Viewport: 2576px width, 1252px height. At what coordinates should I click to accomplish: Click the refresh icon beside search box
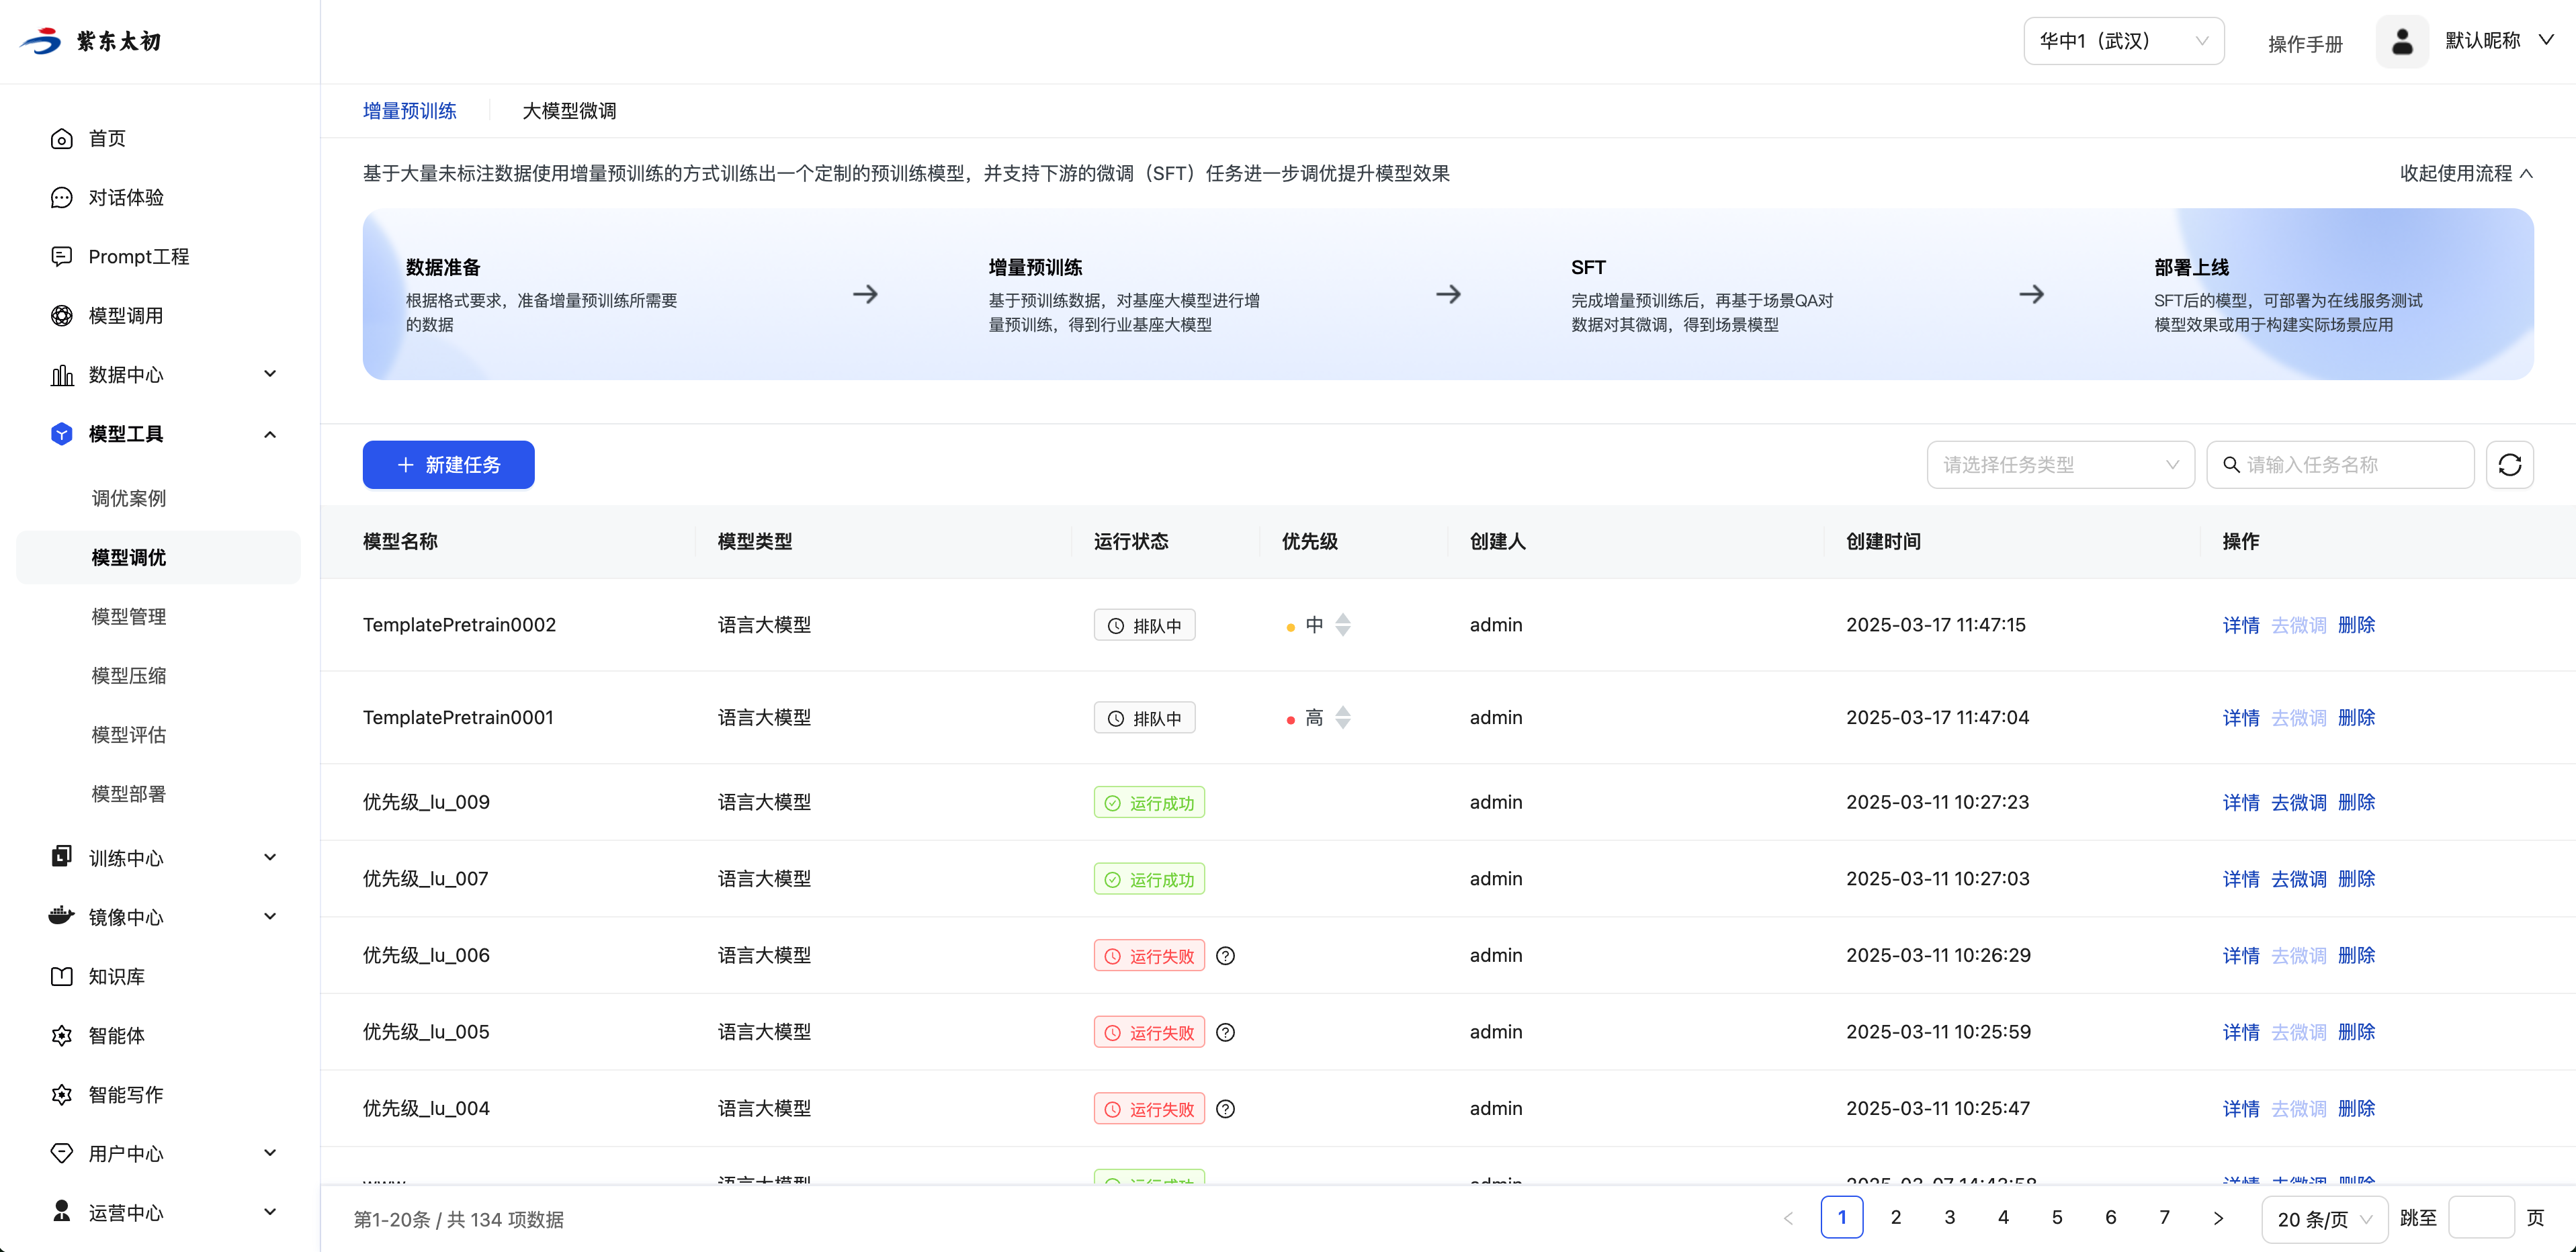point(2509,465)
